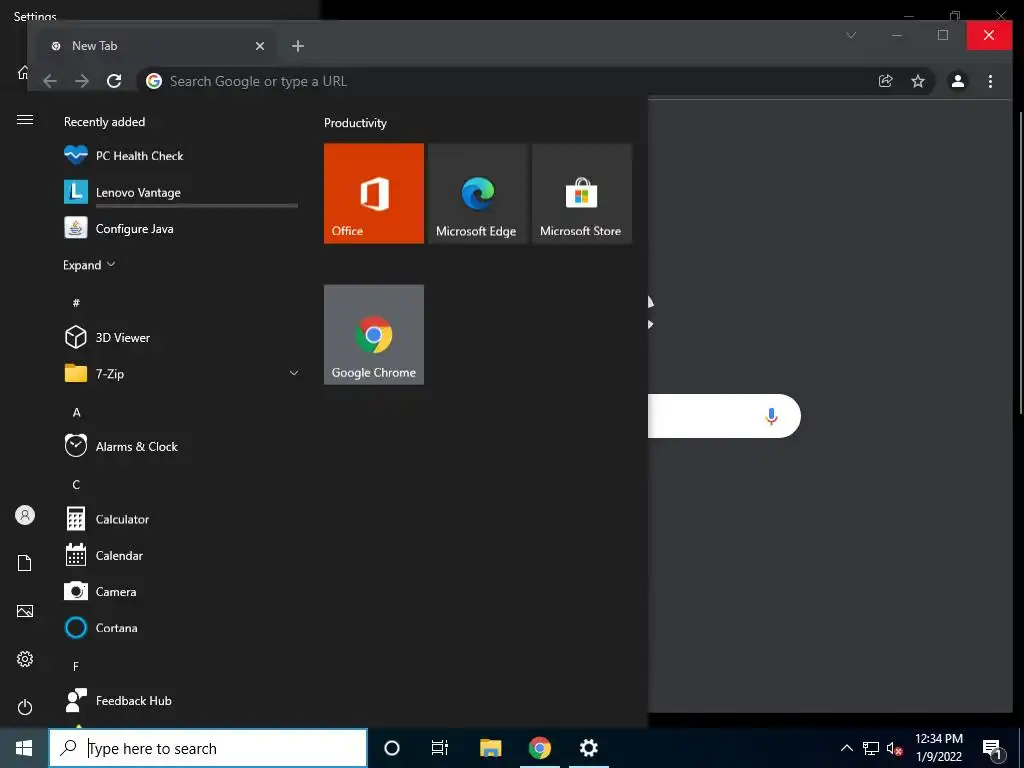Open a new Chrome tab
Image resolution: width=1024 pixels, height=768 pixels.
coord(298,46)
